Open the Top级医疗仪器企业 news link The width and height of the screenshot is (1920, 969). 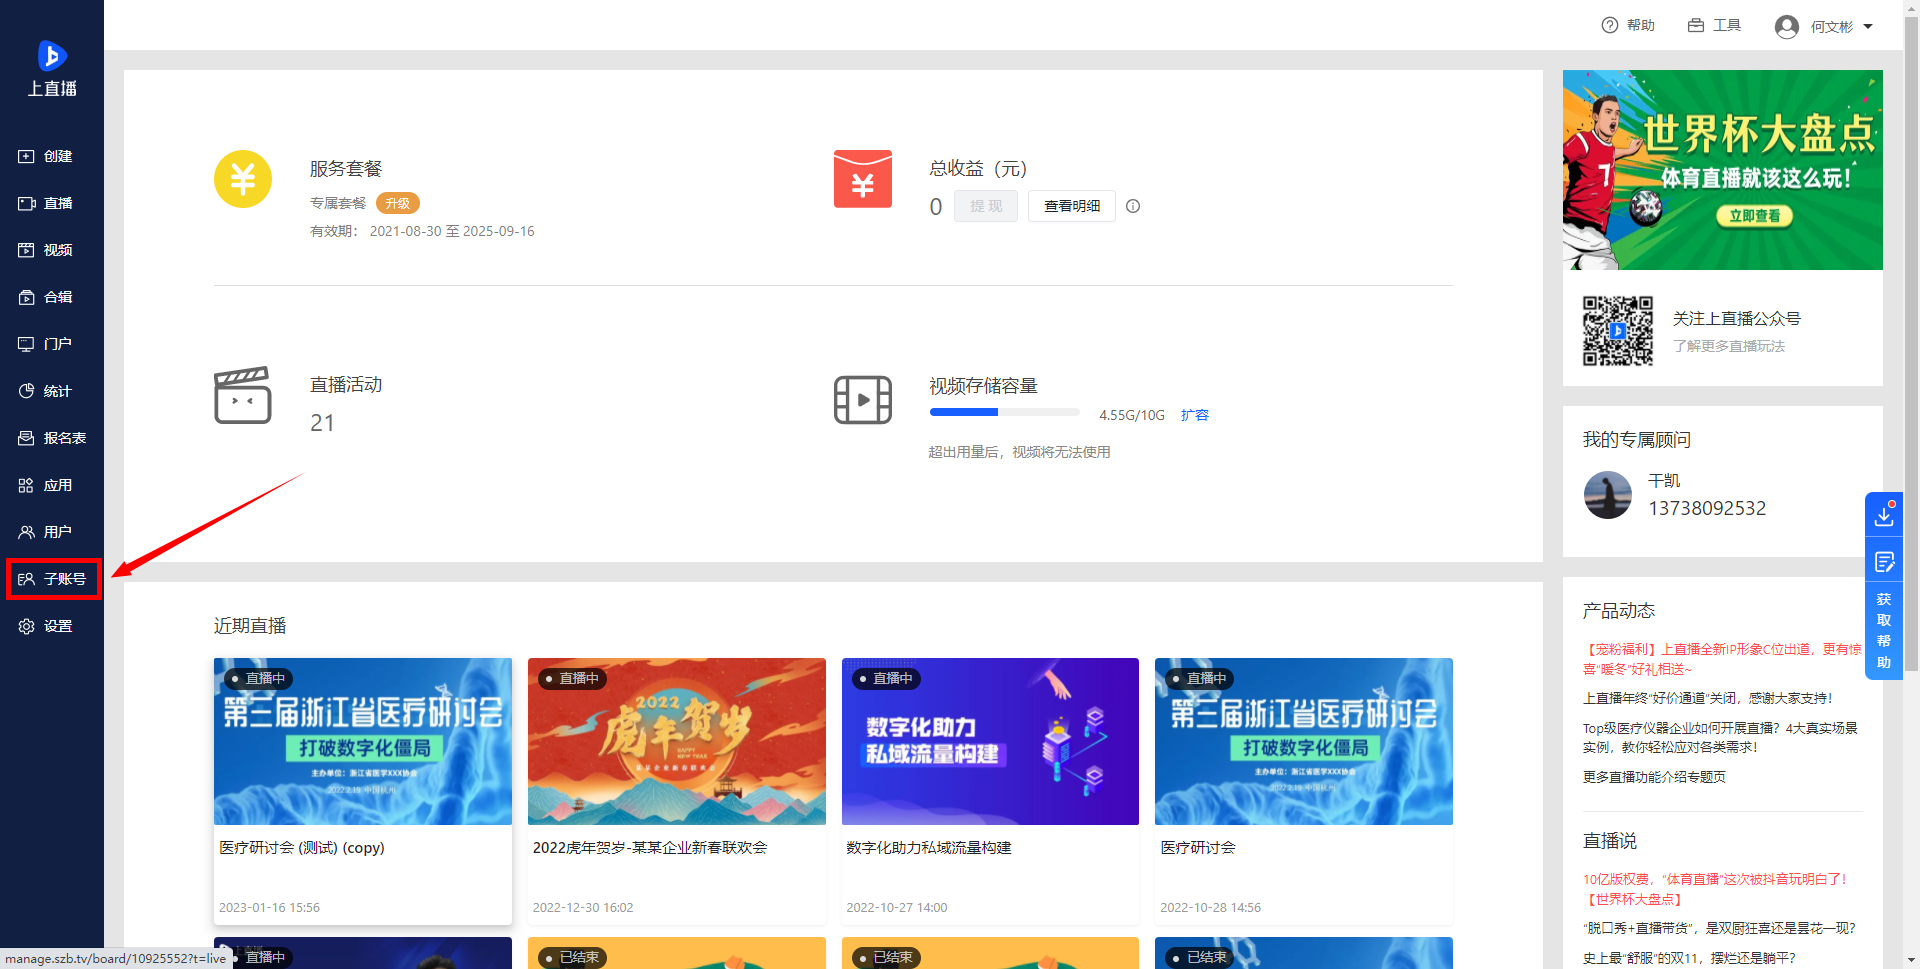[x=1720, y=737]
